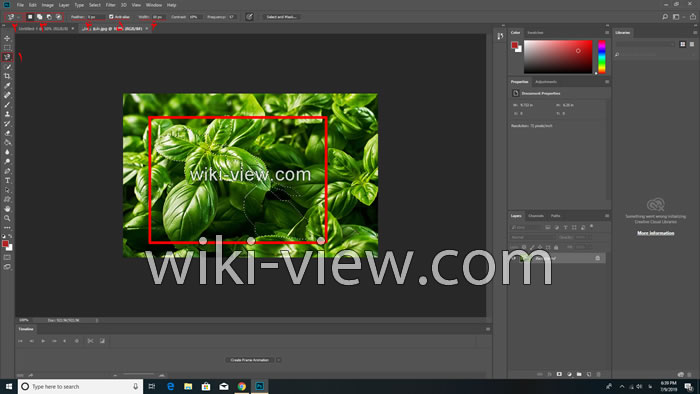This screenshot has height=394, width=700.
Task: Select the Move tool
Action: coord(7,38)
